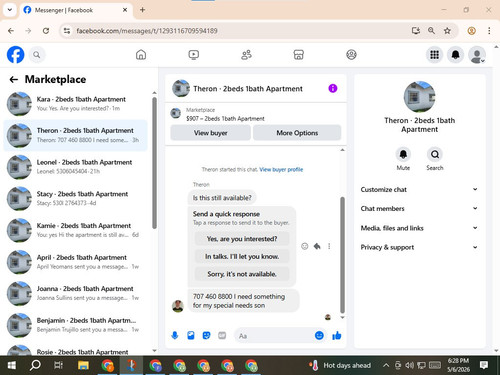
Task: Open File Explorer from taskbar
Action: [x=83, y=366]
